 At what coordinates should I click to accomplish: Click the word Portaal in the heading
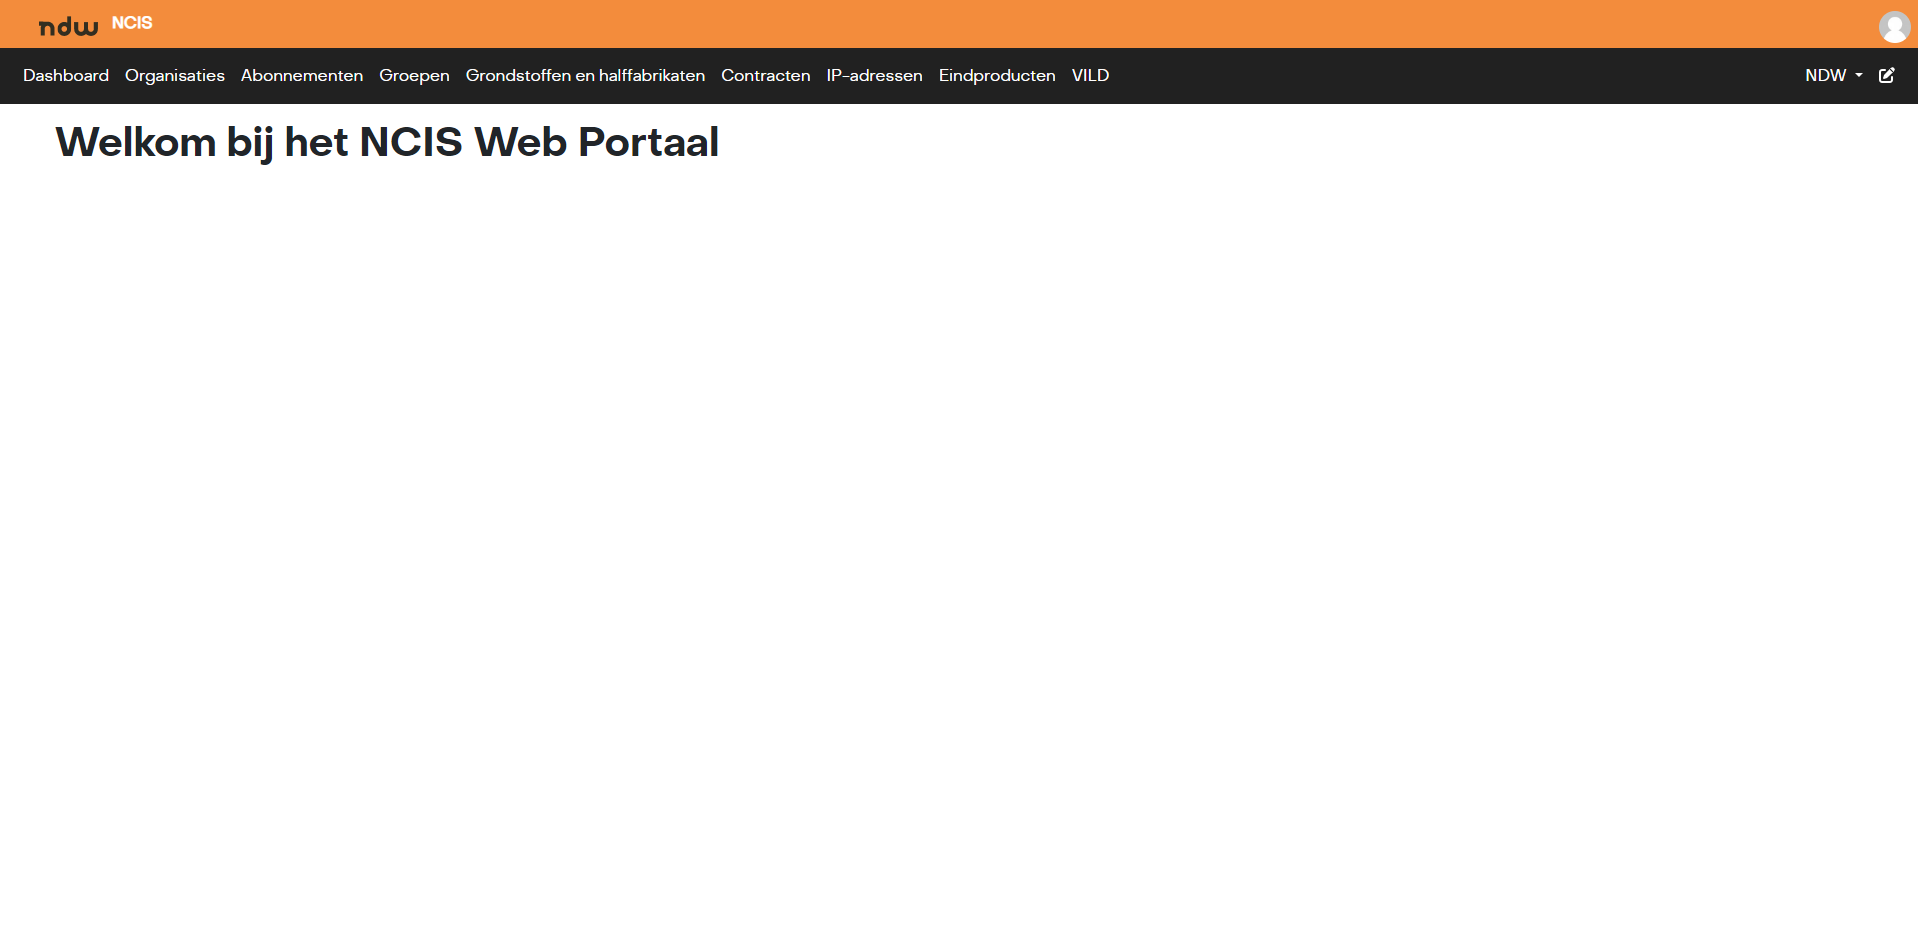(x=648, y=142)
